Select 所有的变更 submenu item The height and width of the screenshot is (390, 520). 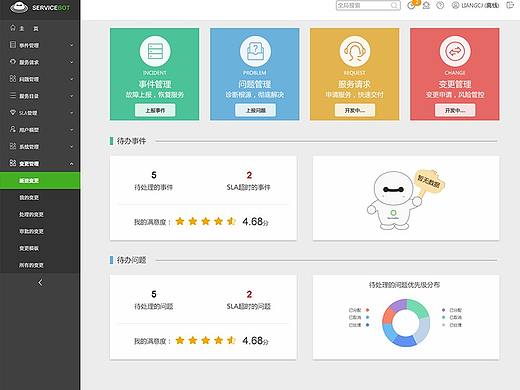point(40,265)
